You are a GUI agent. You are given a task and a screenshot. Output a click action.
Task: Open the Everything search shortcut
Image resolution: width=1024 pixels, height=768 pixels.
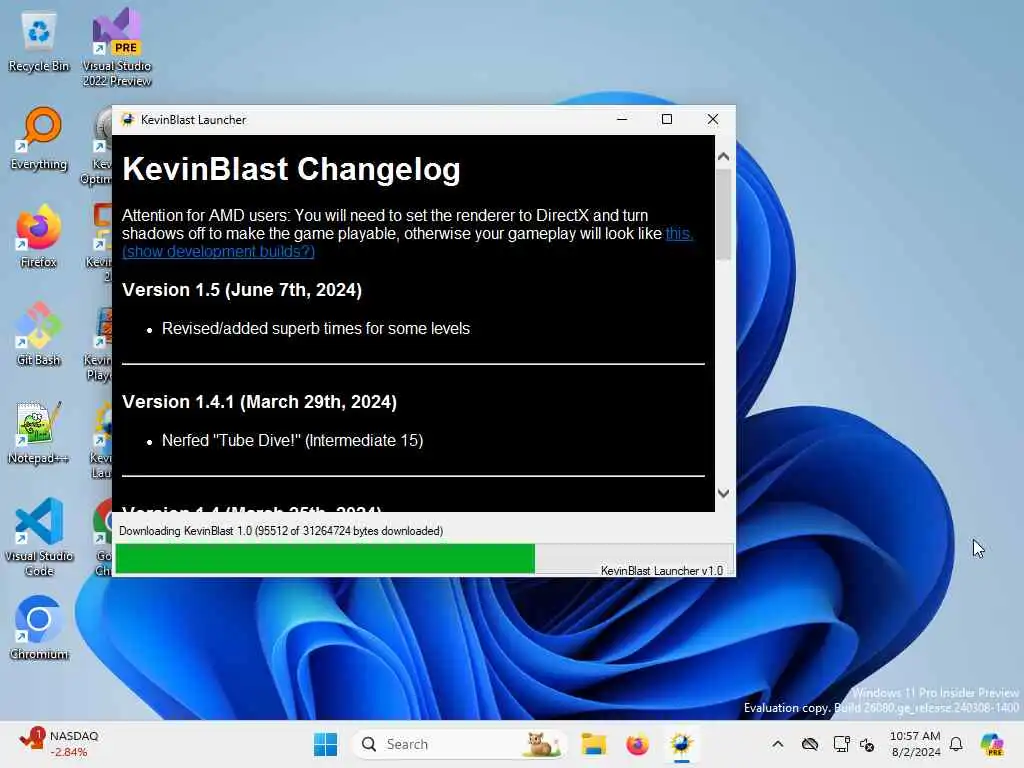click(39, 139)
